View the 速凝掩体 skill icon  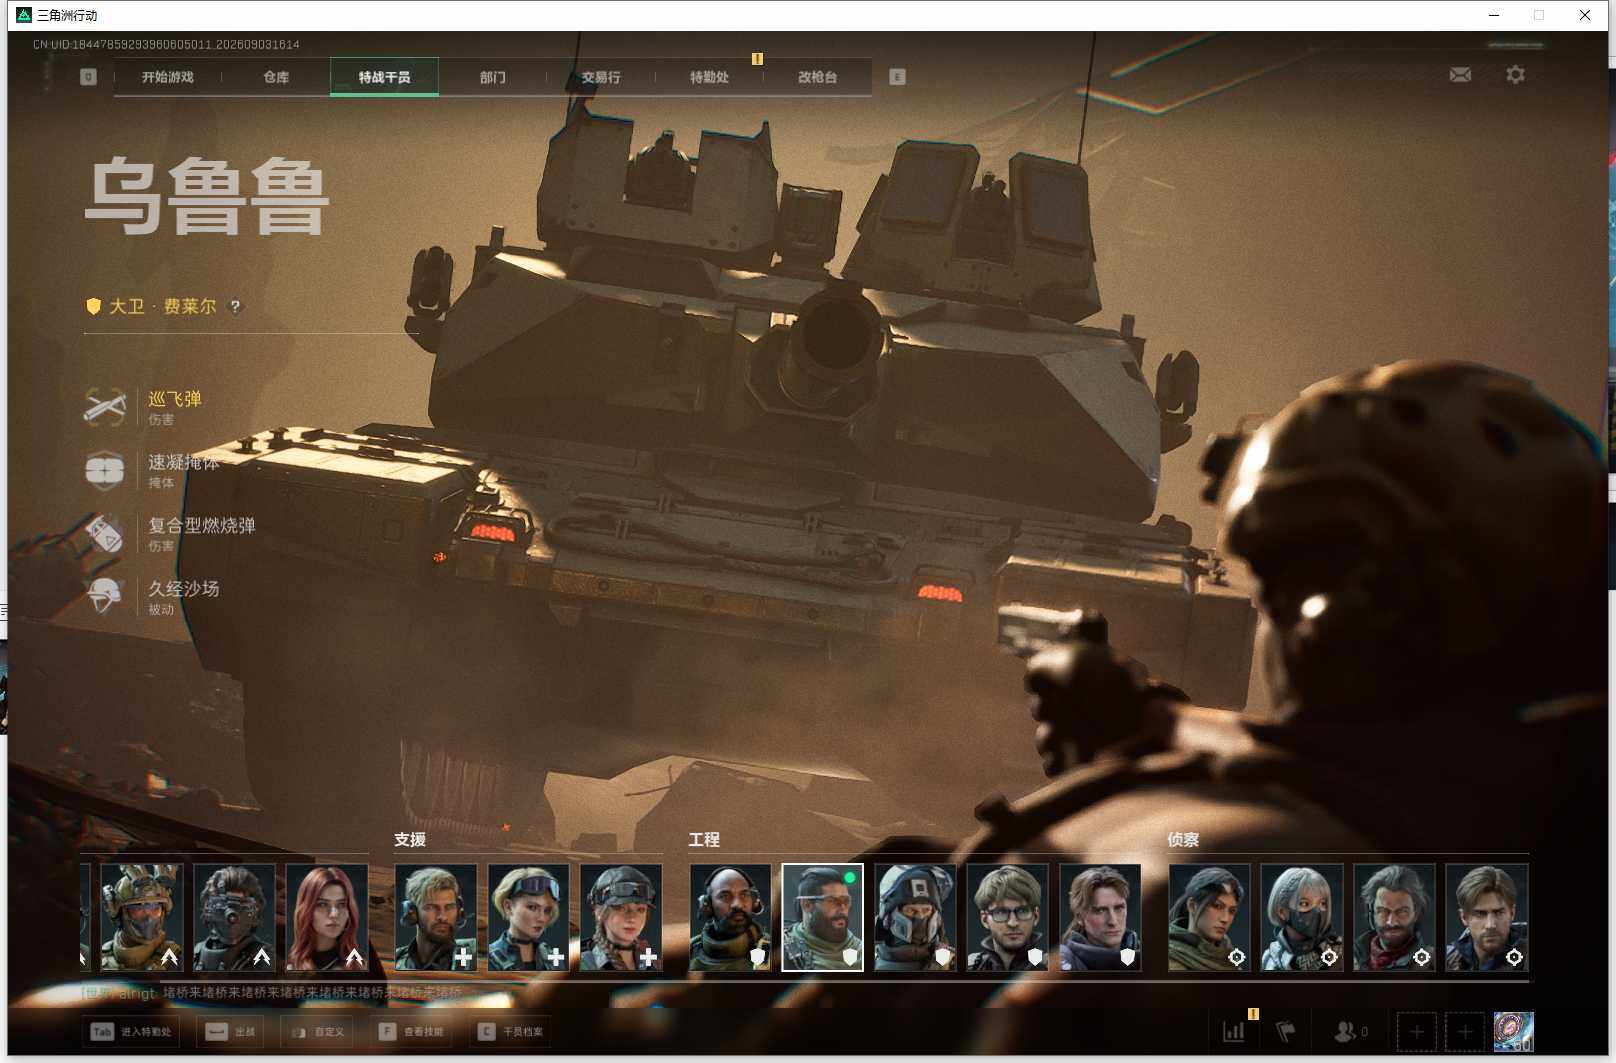tap(105, 470)
